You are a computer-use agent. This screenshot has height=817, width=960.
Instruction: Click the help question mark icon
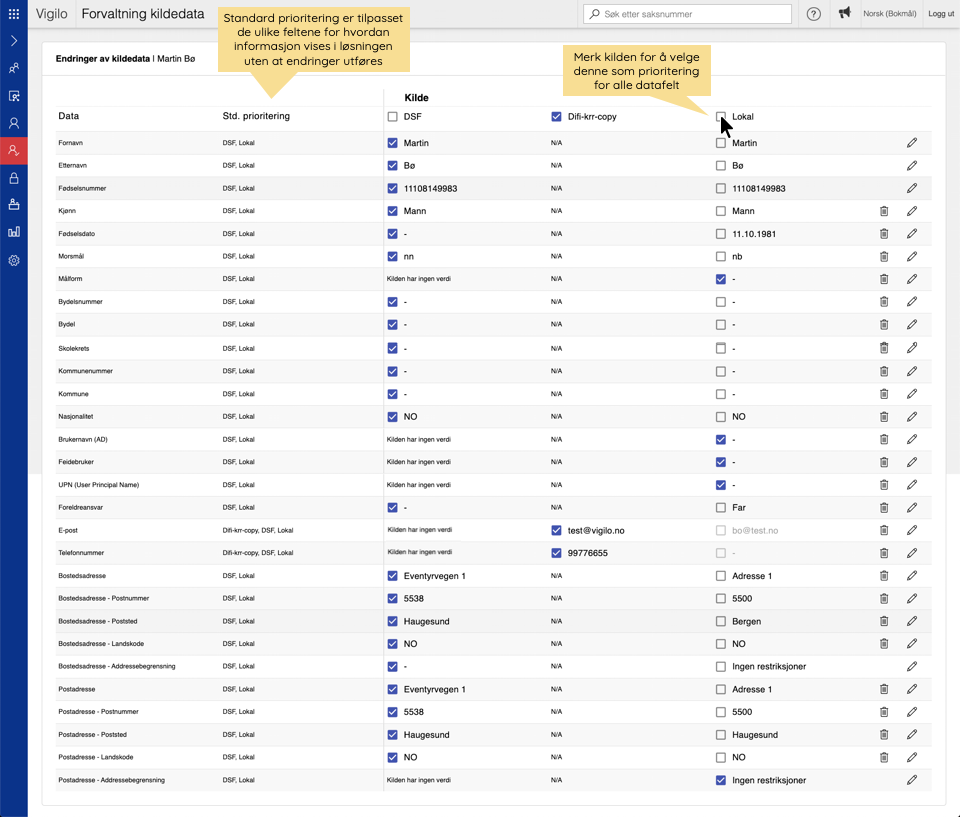[x=813, y=13]
